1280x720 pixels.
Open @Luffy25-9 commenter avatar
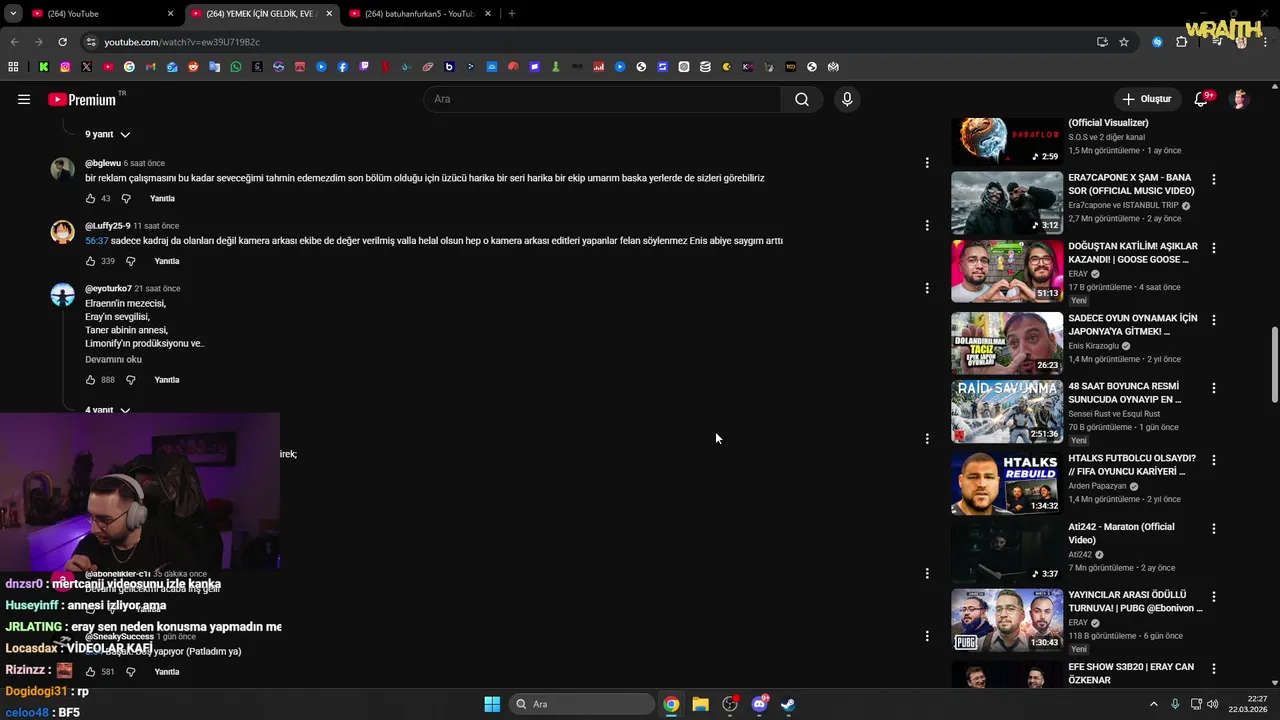62,232
